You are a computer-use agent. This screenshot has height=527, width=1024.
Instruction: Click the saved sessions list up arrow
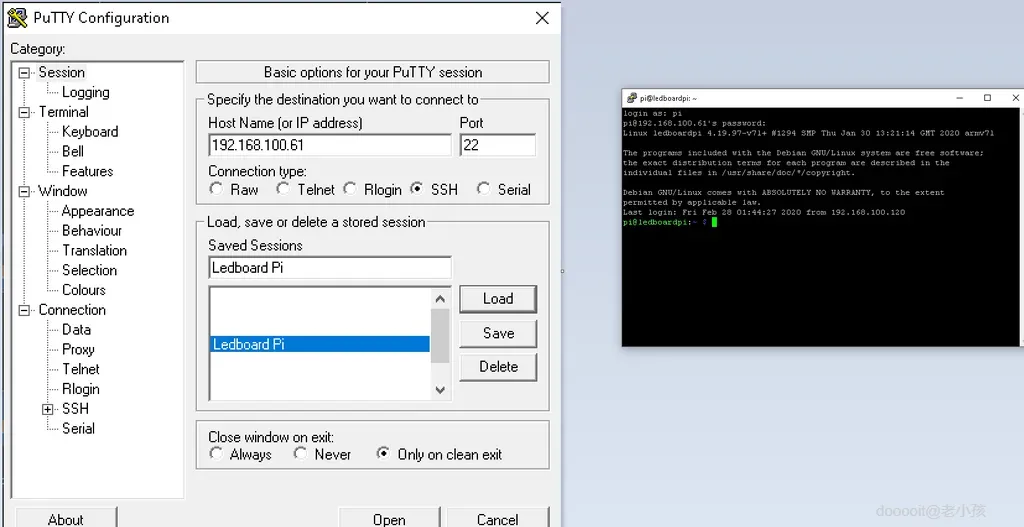point(440,298)
